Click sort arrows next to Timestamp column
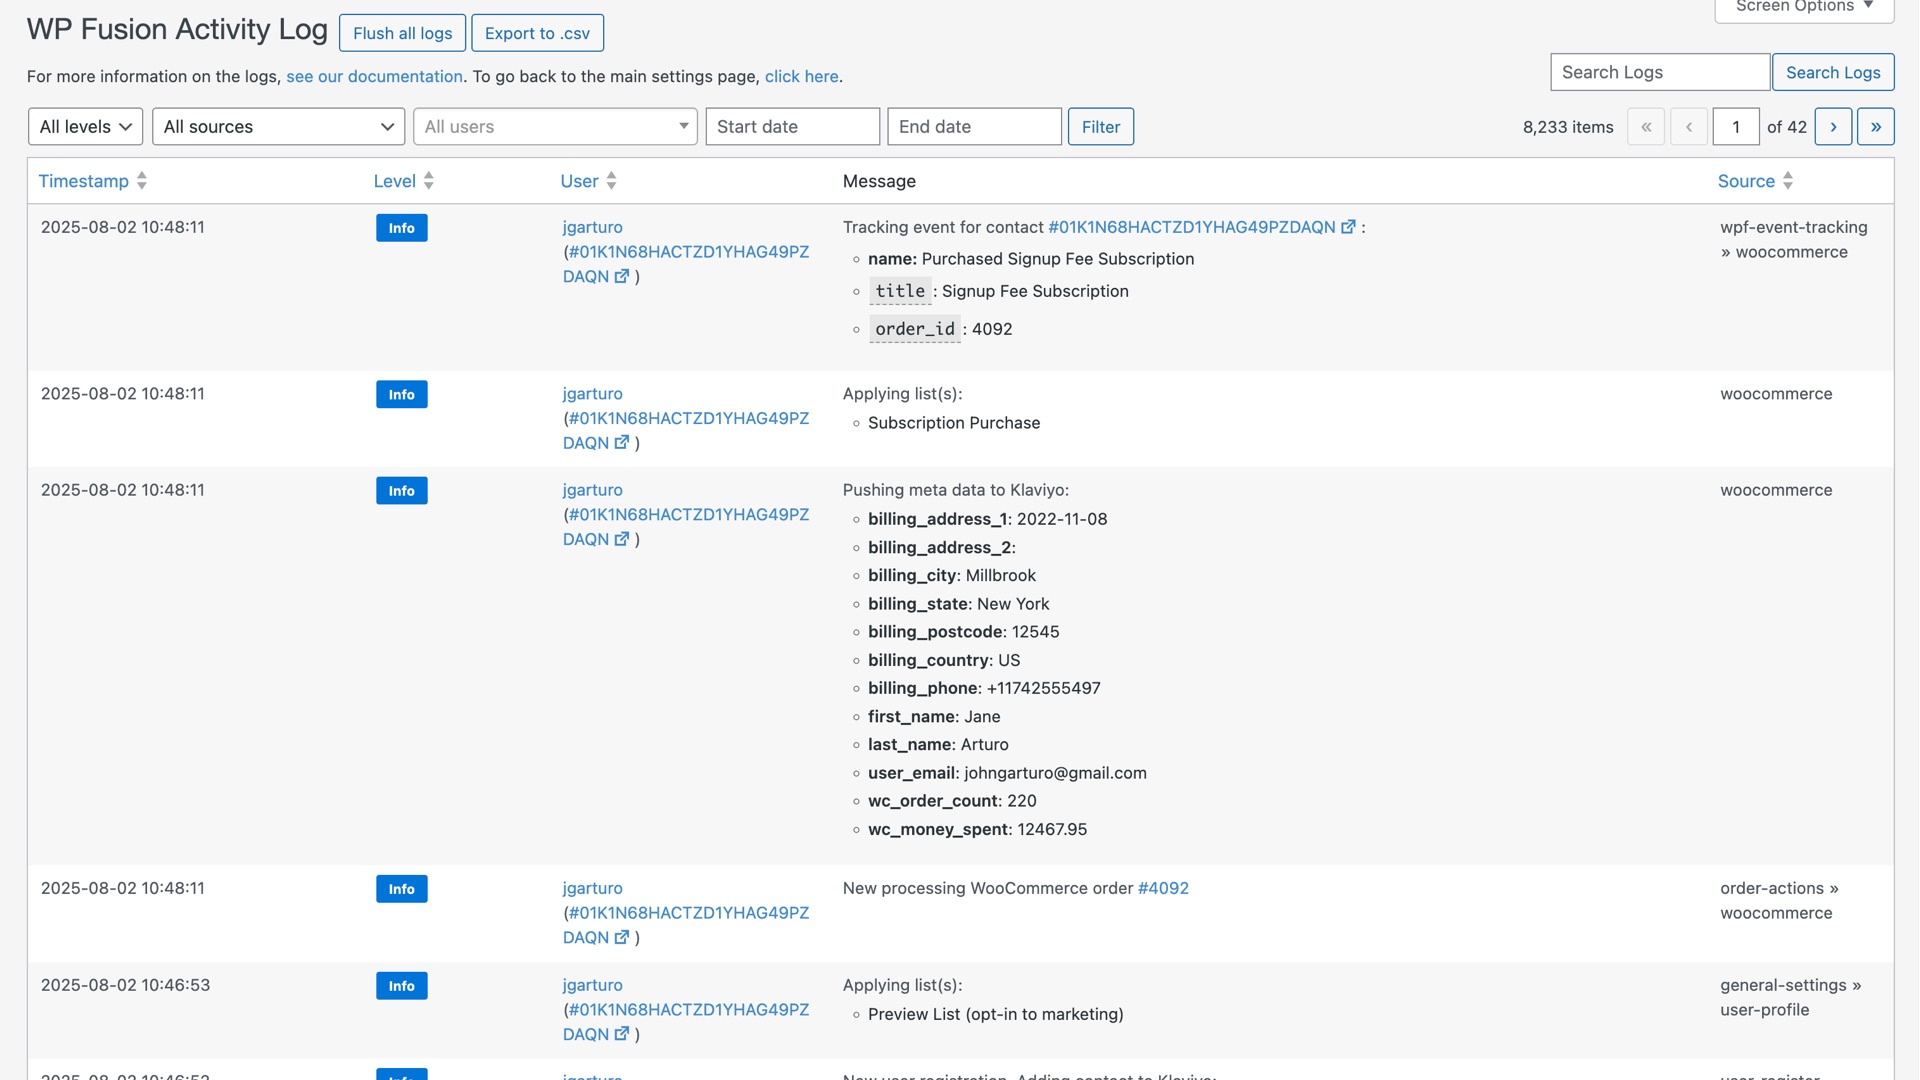The image size is (1920, 1080). pos(142,181)
